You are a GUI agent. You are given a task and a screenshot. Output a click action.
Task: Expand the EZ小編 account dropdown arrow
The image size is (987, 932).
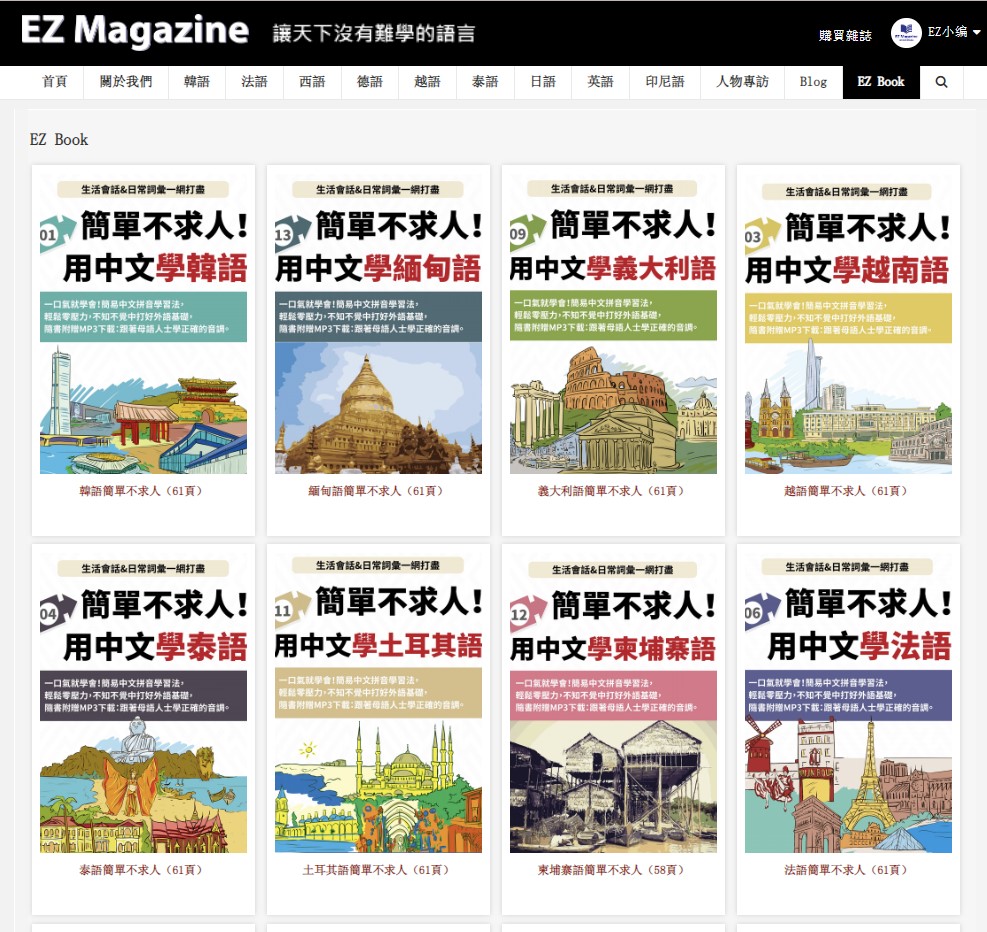coord(976,32)
